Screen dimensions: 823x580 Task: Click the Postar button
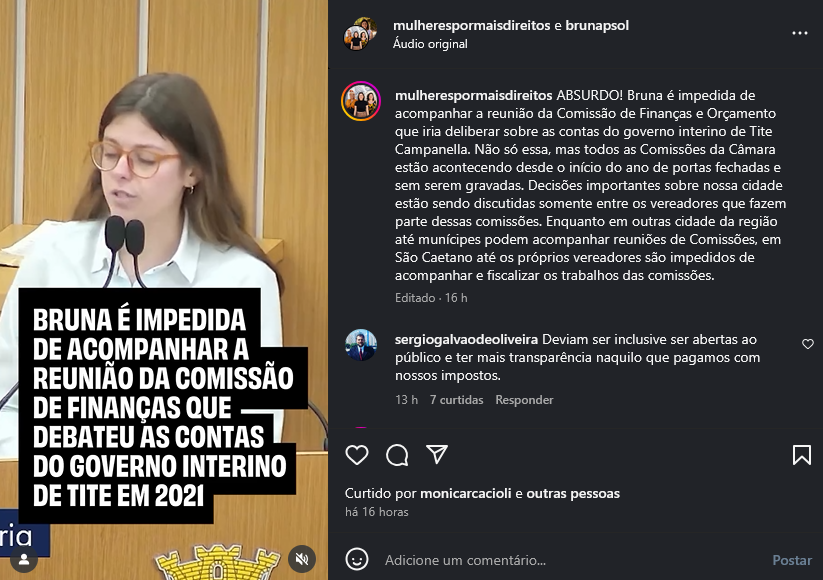(792, 560)
